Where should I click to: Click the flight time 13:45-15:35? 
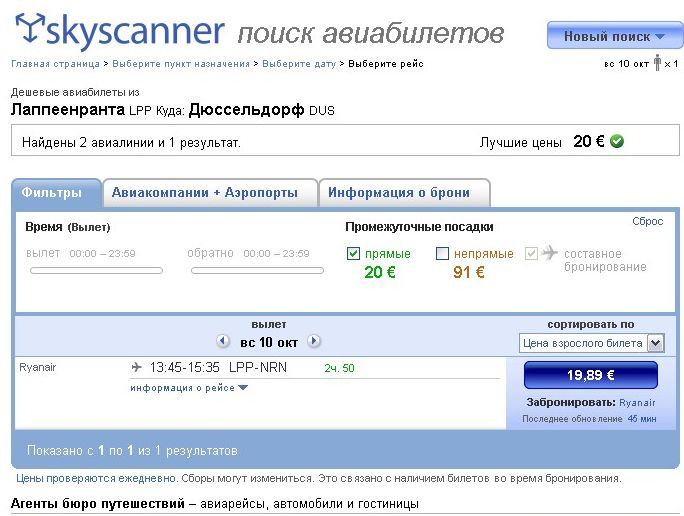[x=185, y=367]
